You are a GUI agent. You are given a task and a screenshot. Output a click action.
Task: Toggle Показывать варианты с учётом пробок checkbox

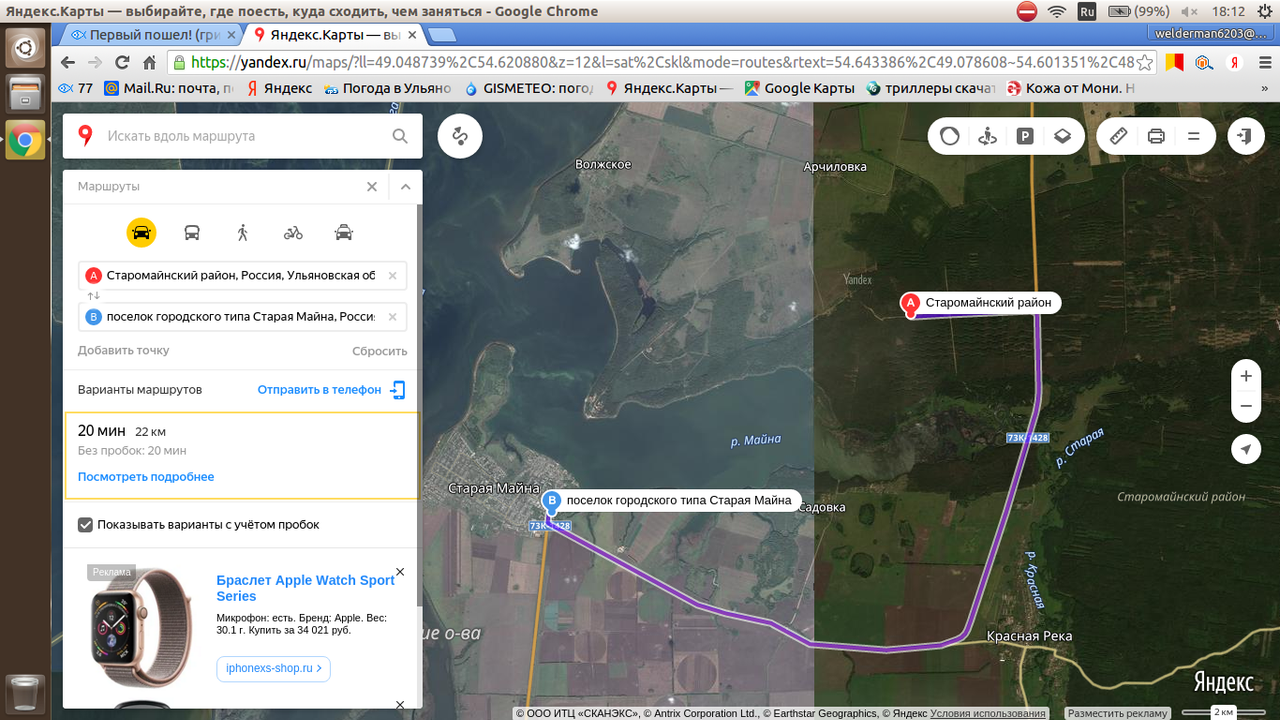click(86, 524)
